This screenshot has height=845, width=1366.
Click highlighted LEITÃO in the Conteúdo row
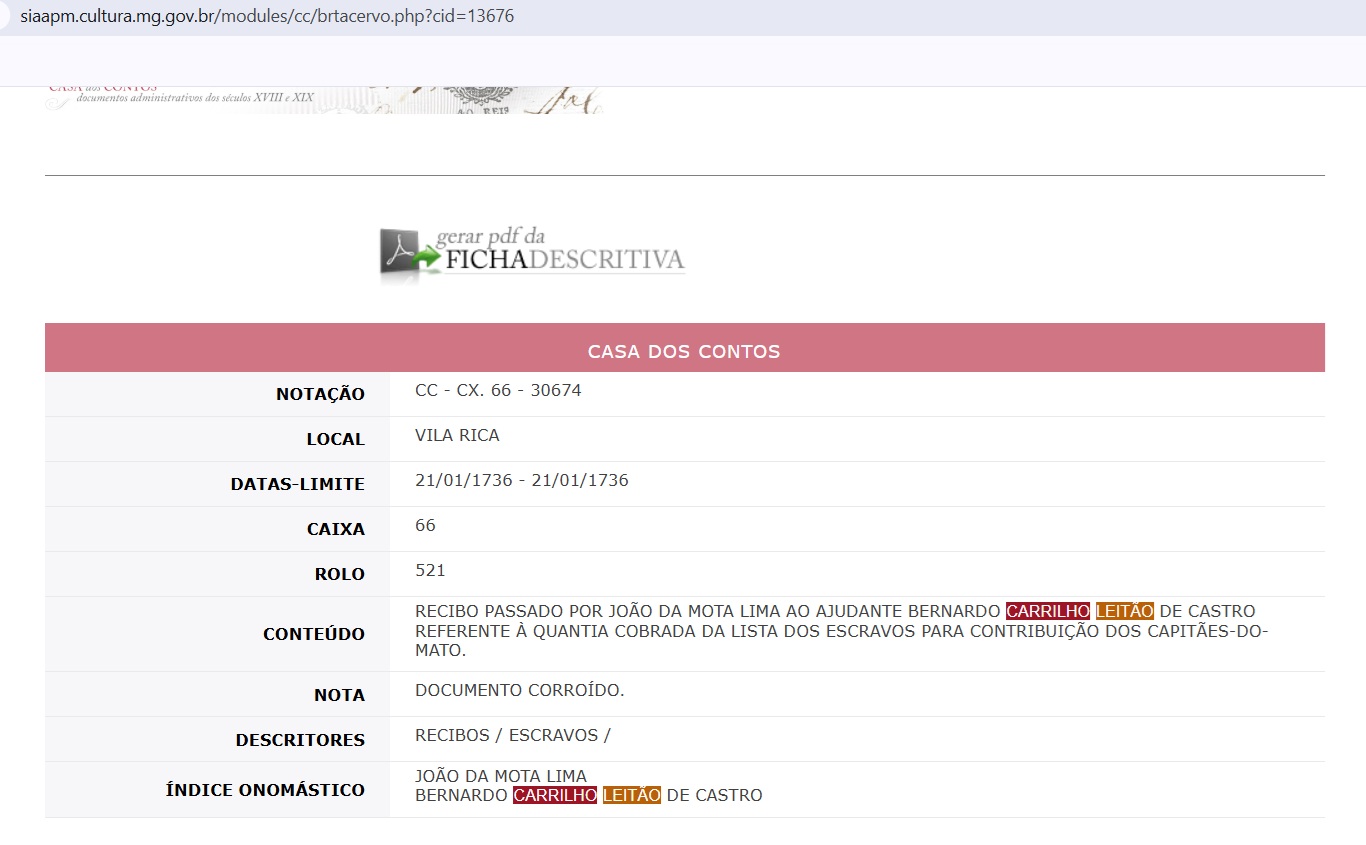[x=1124, y=611]
